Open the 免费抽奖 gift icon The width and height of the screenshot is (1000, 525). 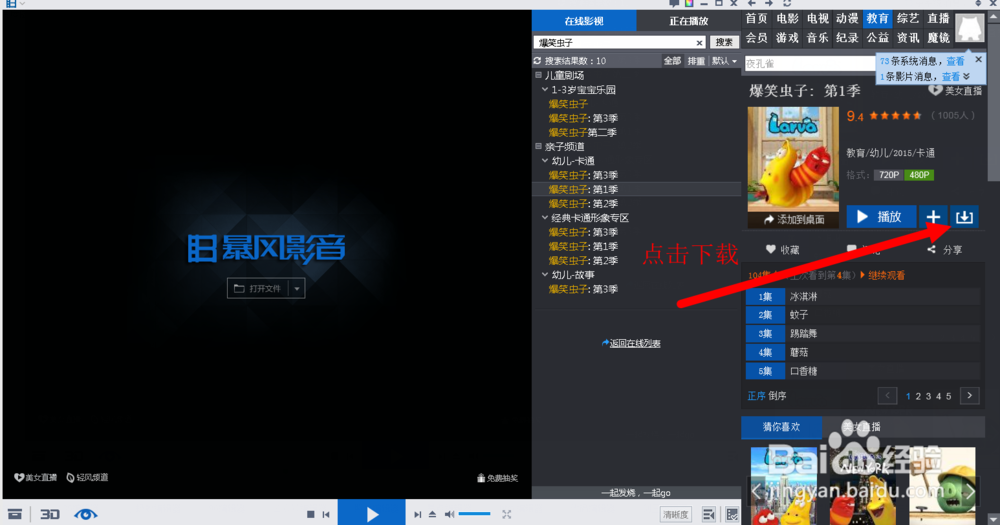coord(497,478)
